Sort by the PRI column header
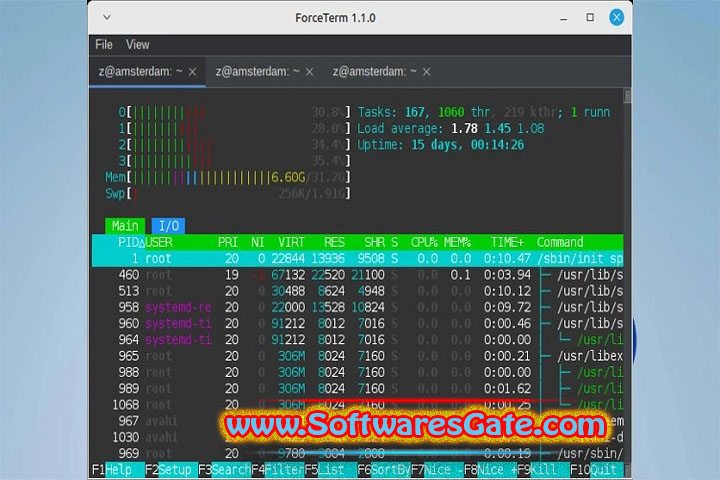Screen dimensions: 720x480 click(x=227, y=242)
